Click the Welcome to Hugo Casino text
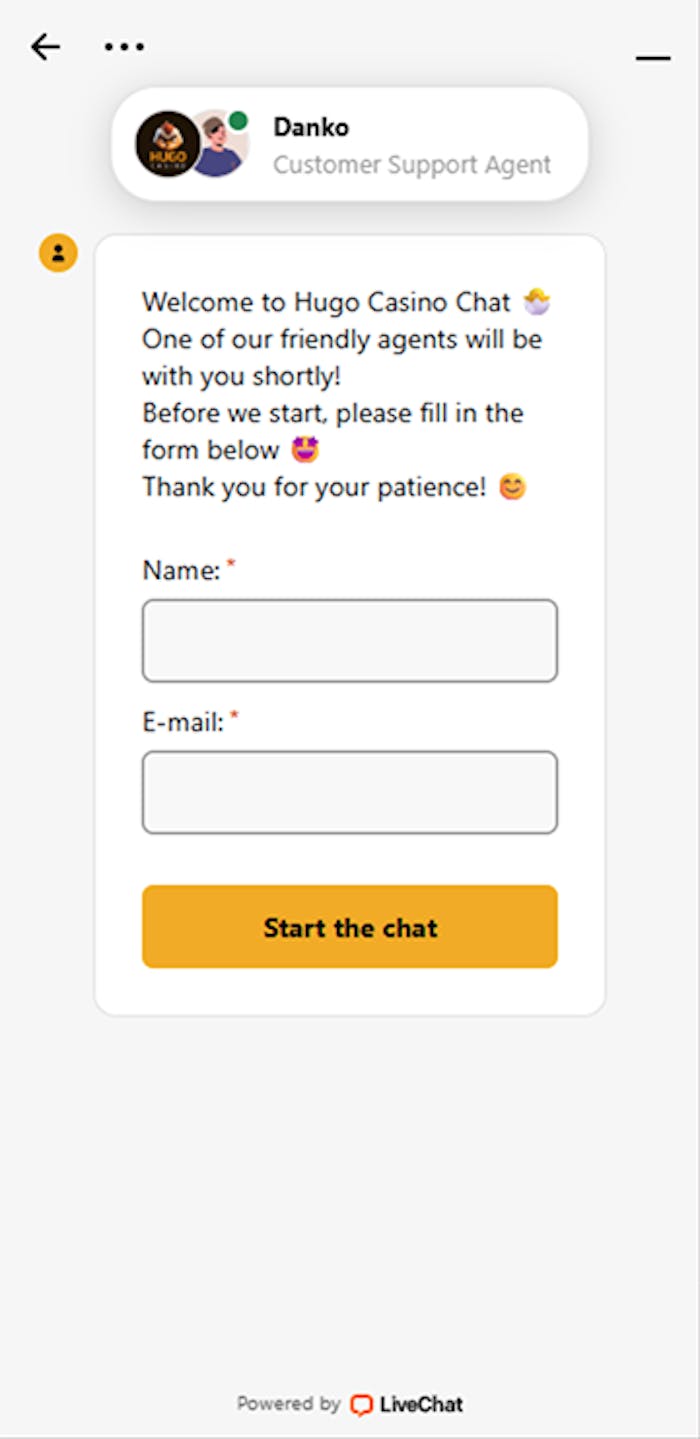 point(326,302)
